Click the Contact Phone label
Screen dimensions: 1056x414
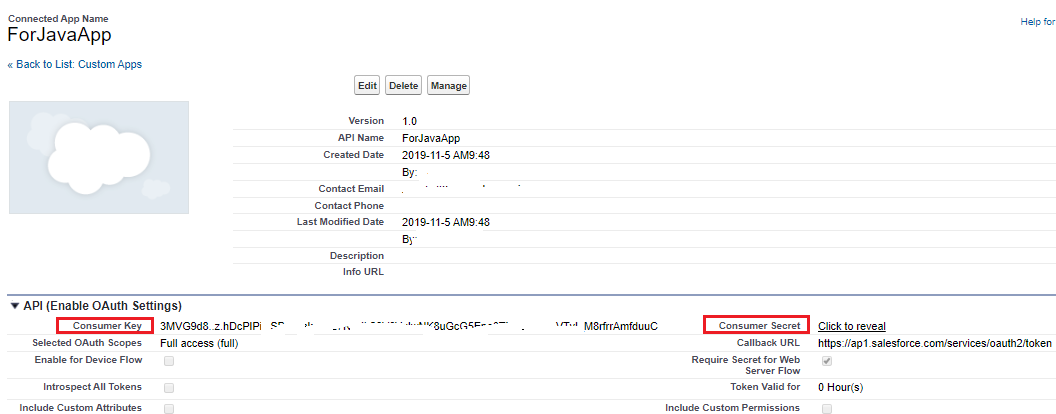(349, 205)
